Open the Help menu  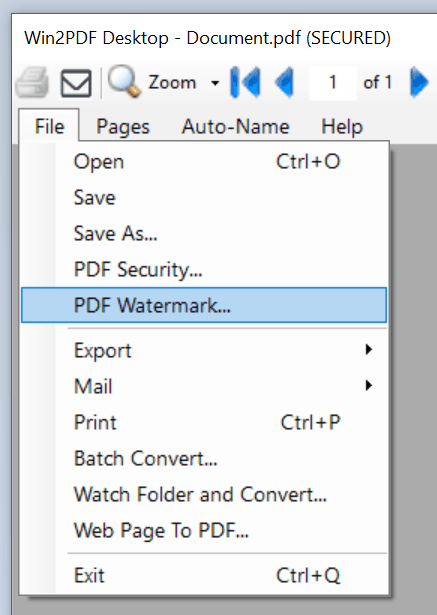point(342,127)
